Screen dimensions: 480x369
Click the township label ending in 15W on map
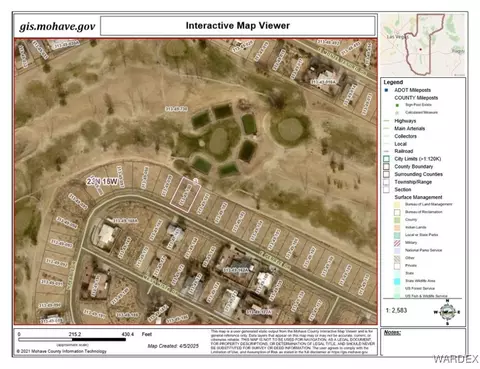[102, 182]
